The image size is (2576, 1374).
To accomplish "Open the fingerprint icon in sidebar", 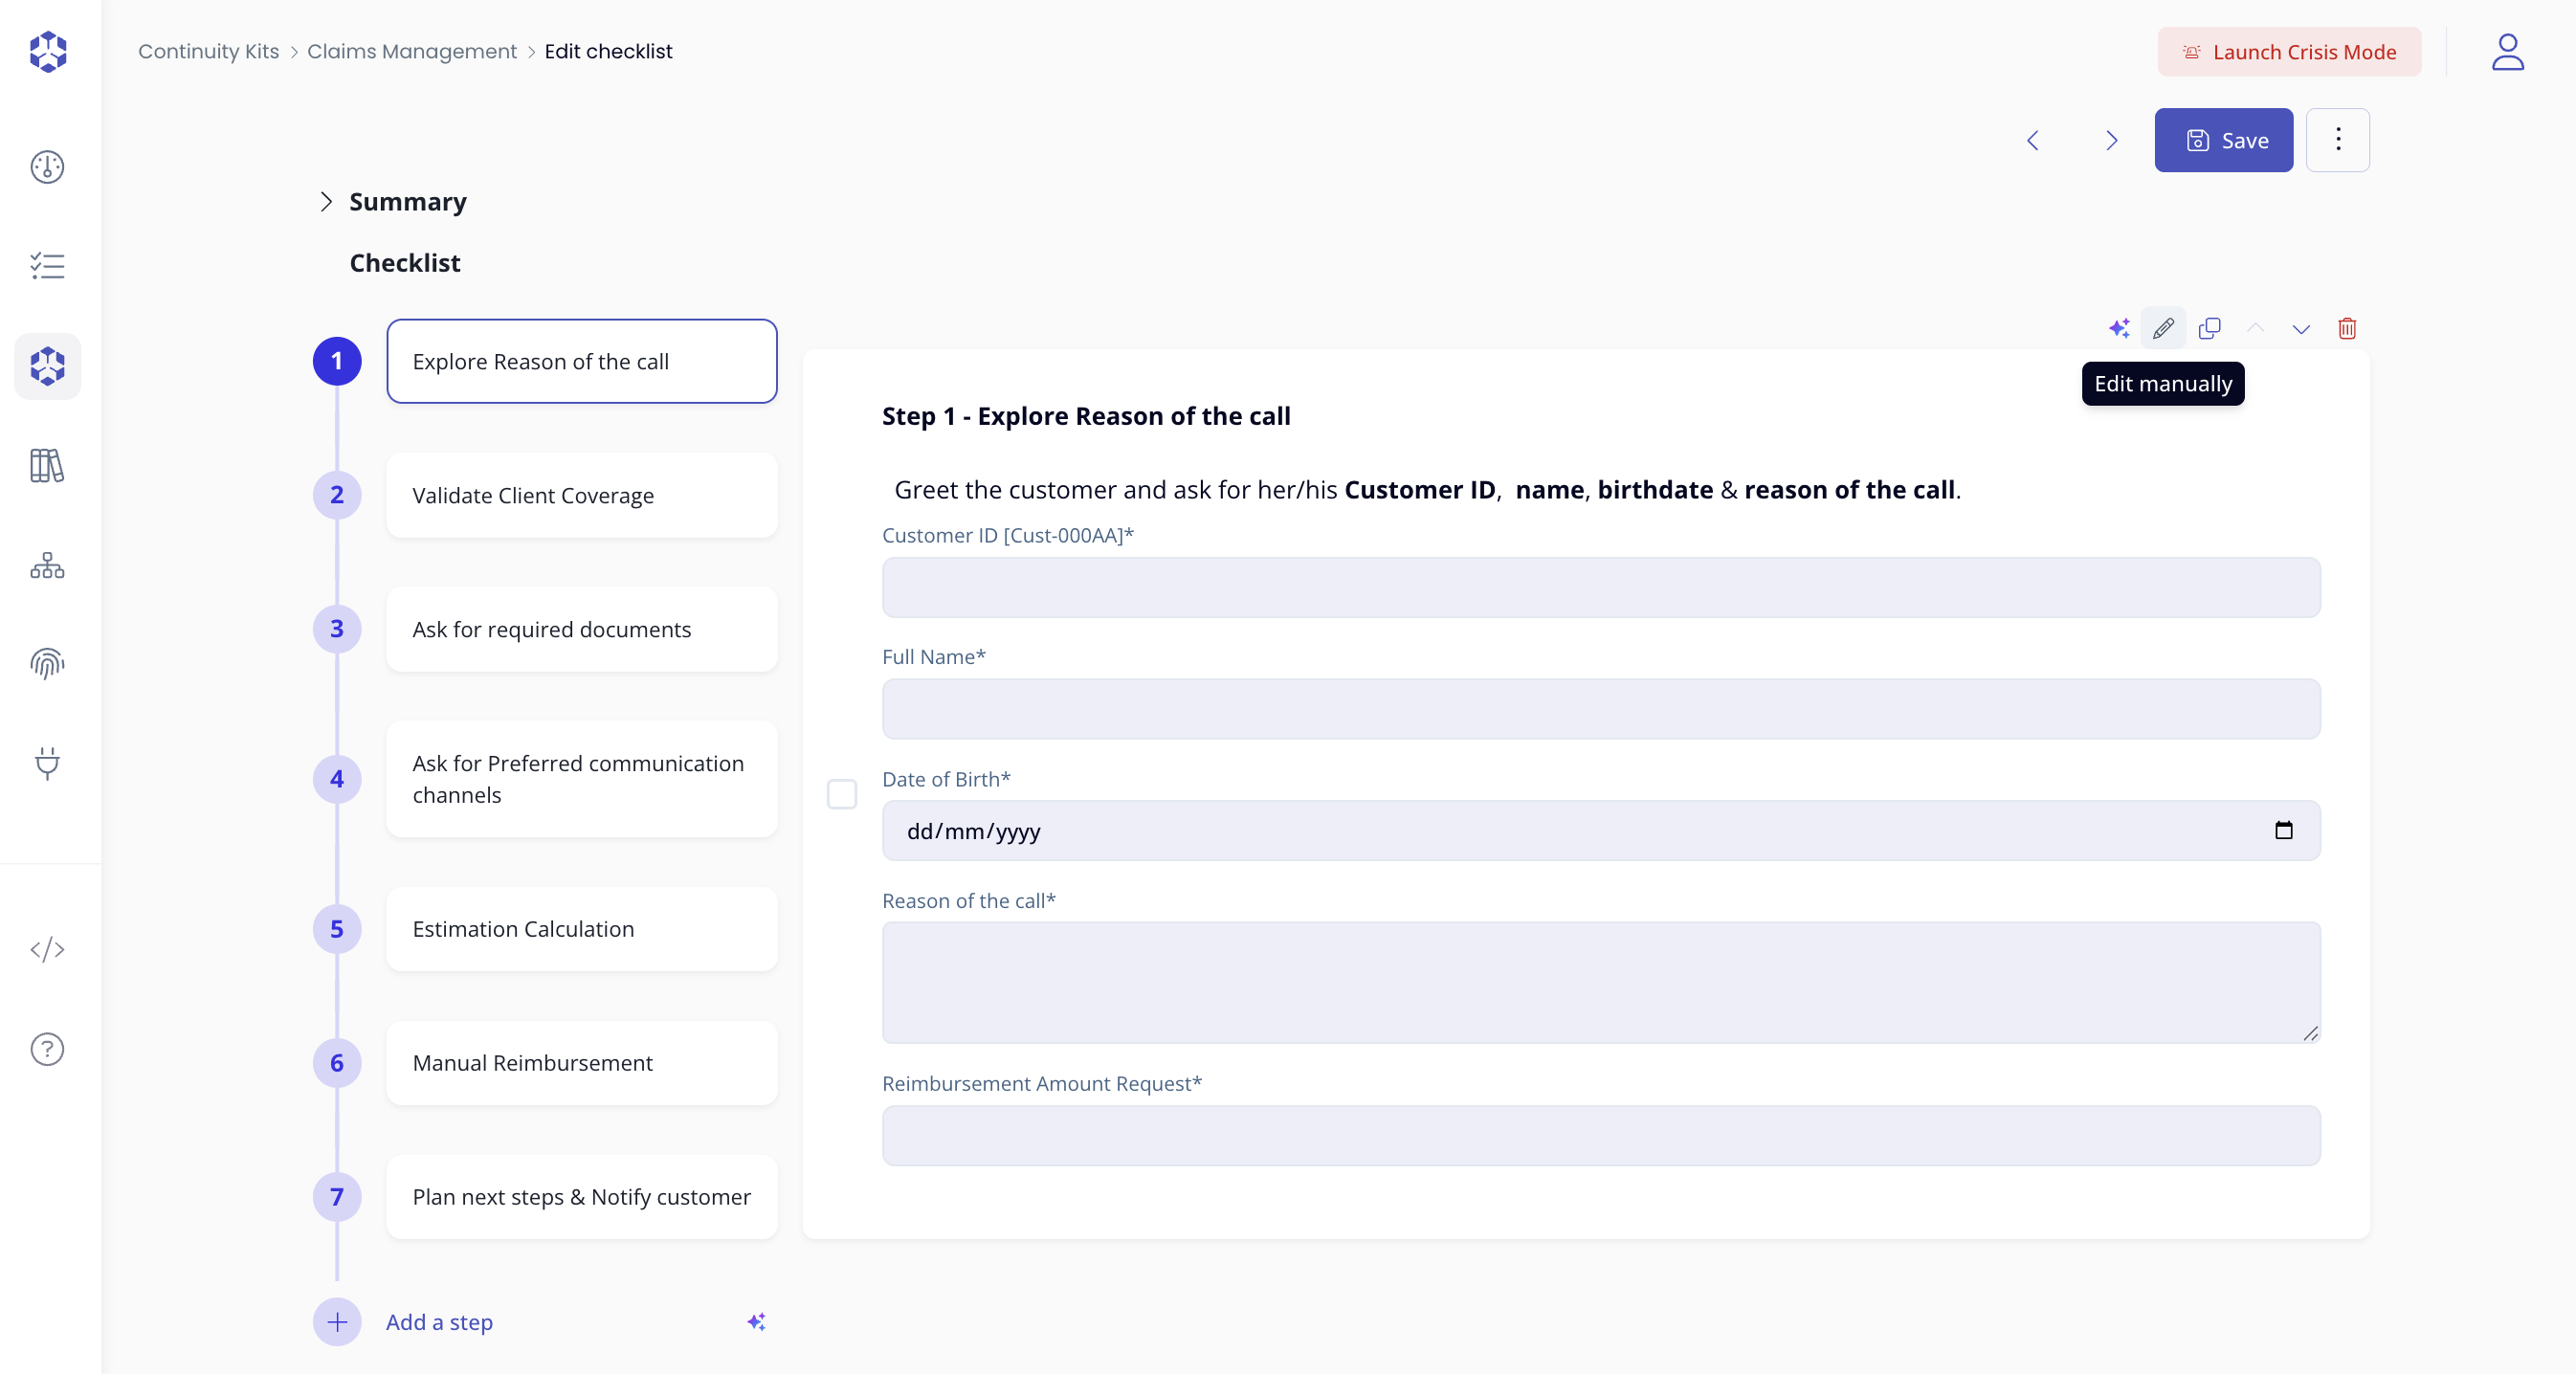I will tap(47, 664).
